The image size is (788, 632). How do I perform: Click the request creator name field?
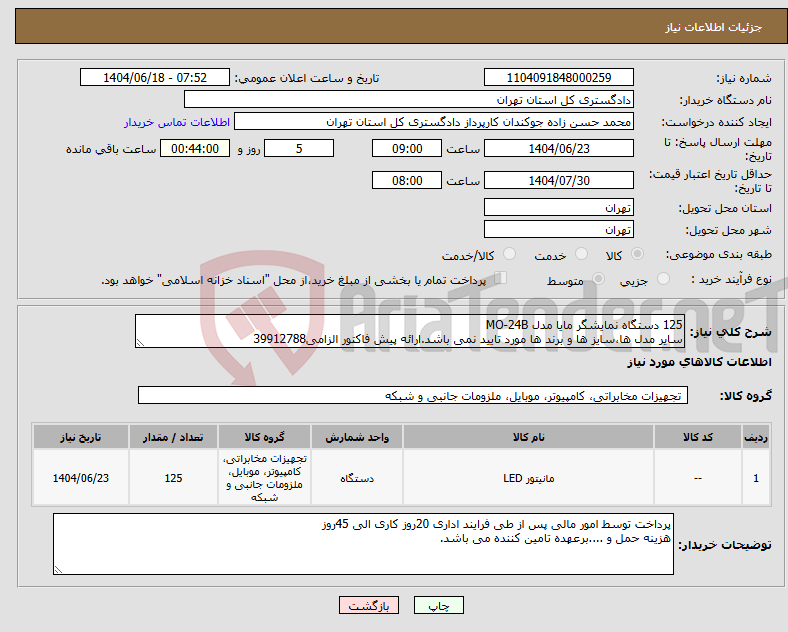pyautogui.click(x=434, y=122)
